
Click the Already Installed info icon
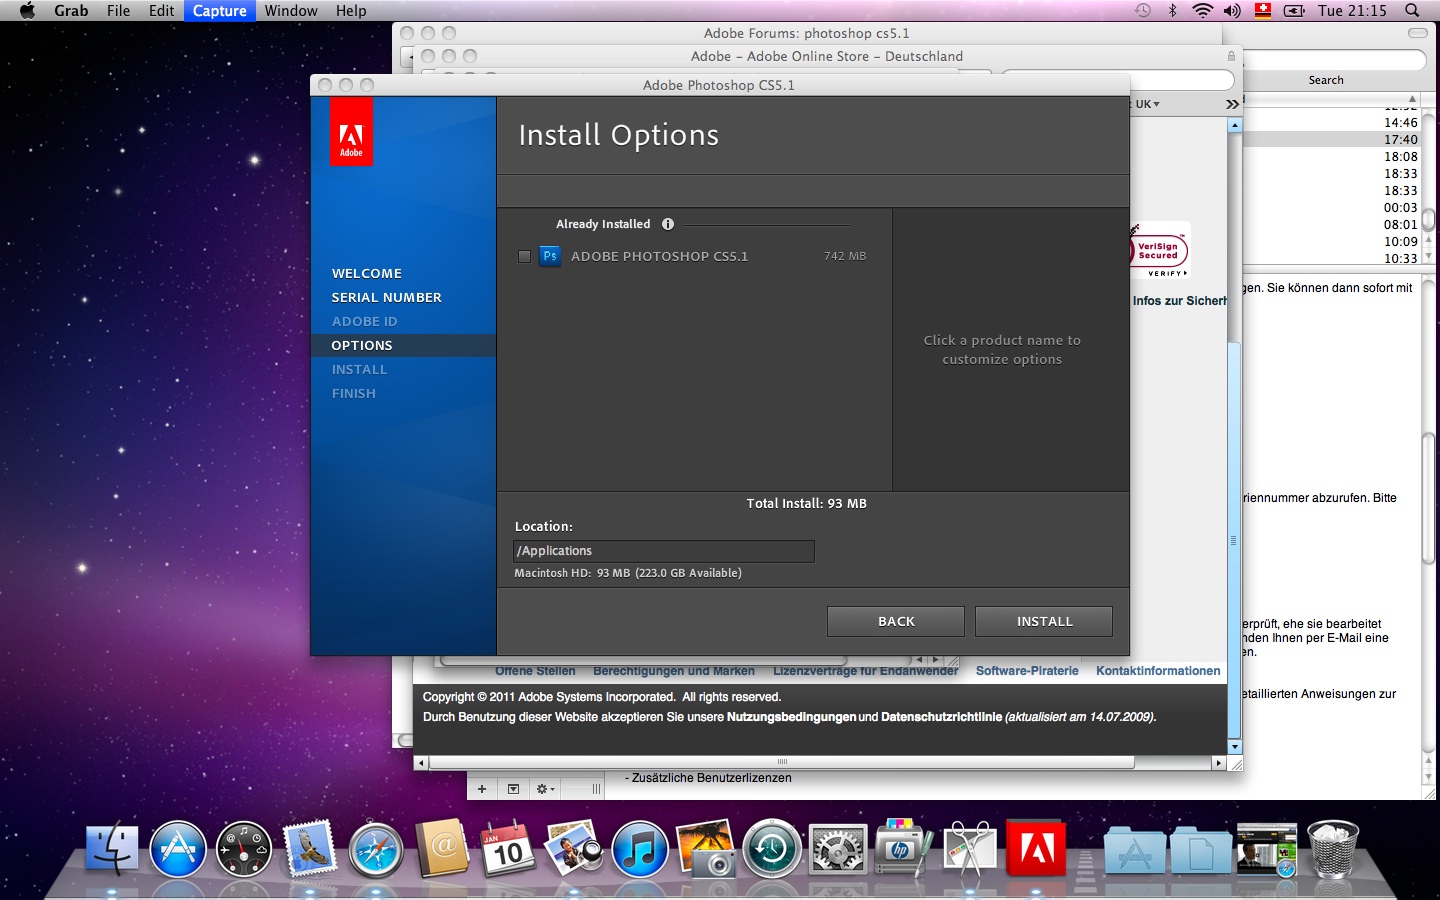668,224
